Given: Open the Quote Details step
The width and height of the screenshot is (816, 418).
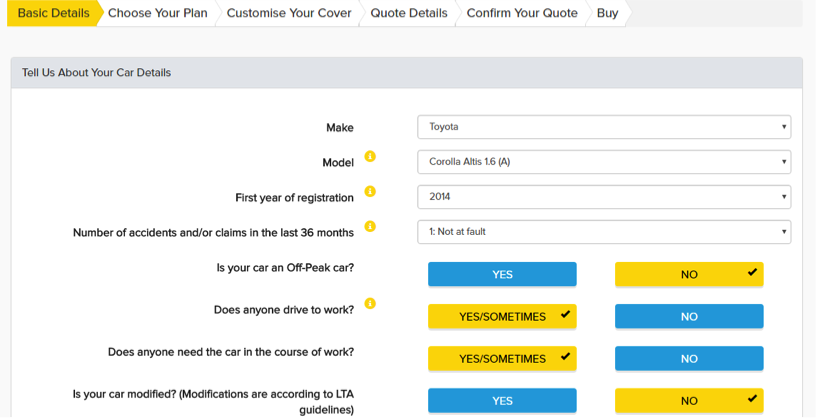Looking at the screenshot, I should pos(408,13).
